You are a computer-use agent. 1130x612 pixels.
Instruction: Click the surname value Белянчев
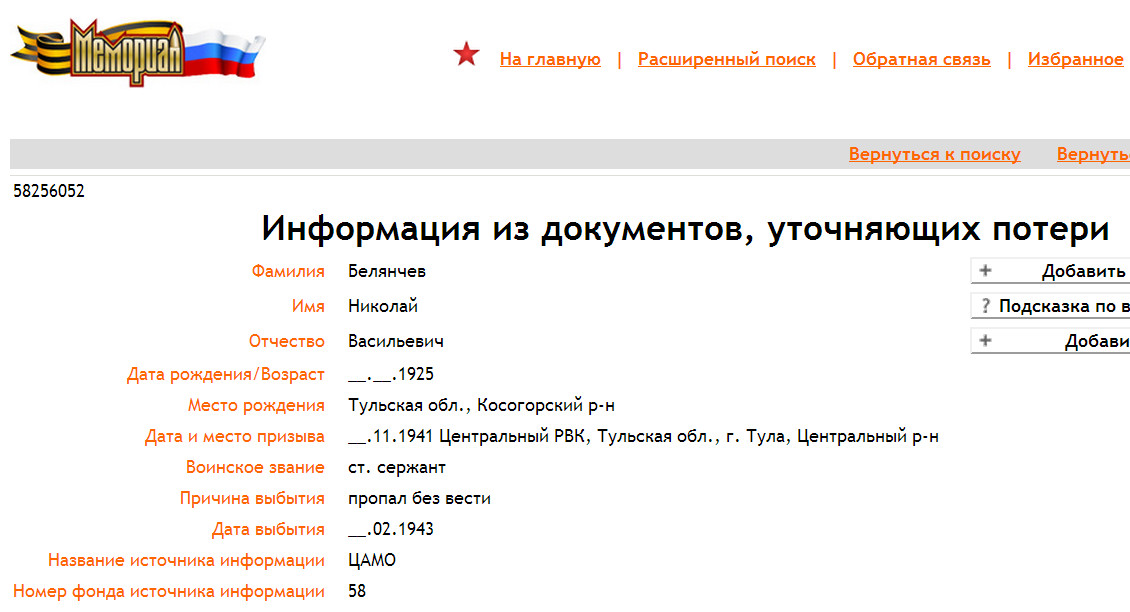[x=387, y=271]
